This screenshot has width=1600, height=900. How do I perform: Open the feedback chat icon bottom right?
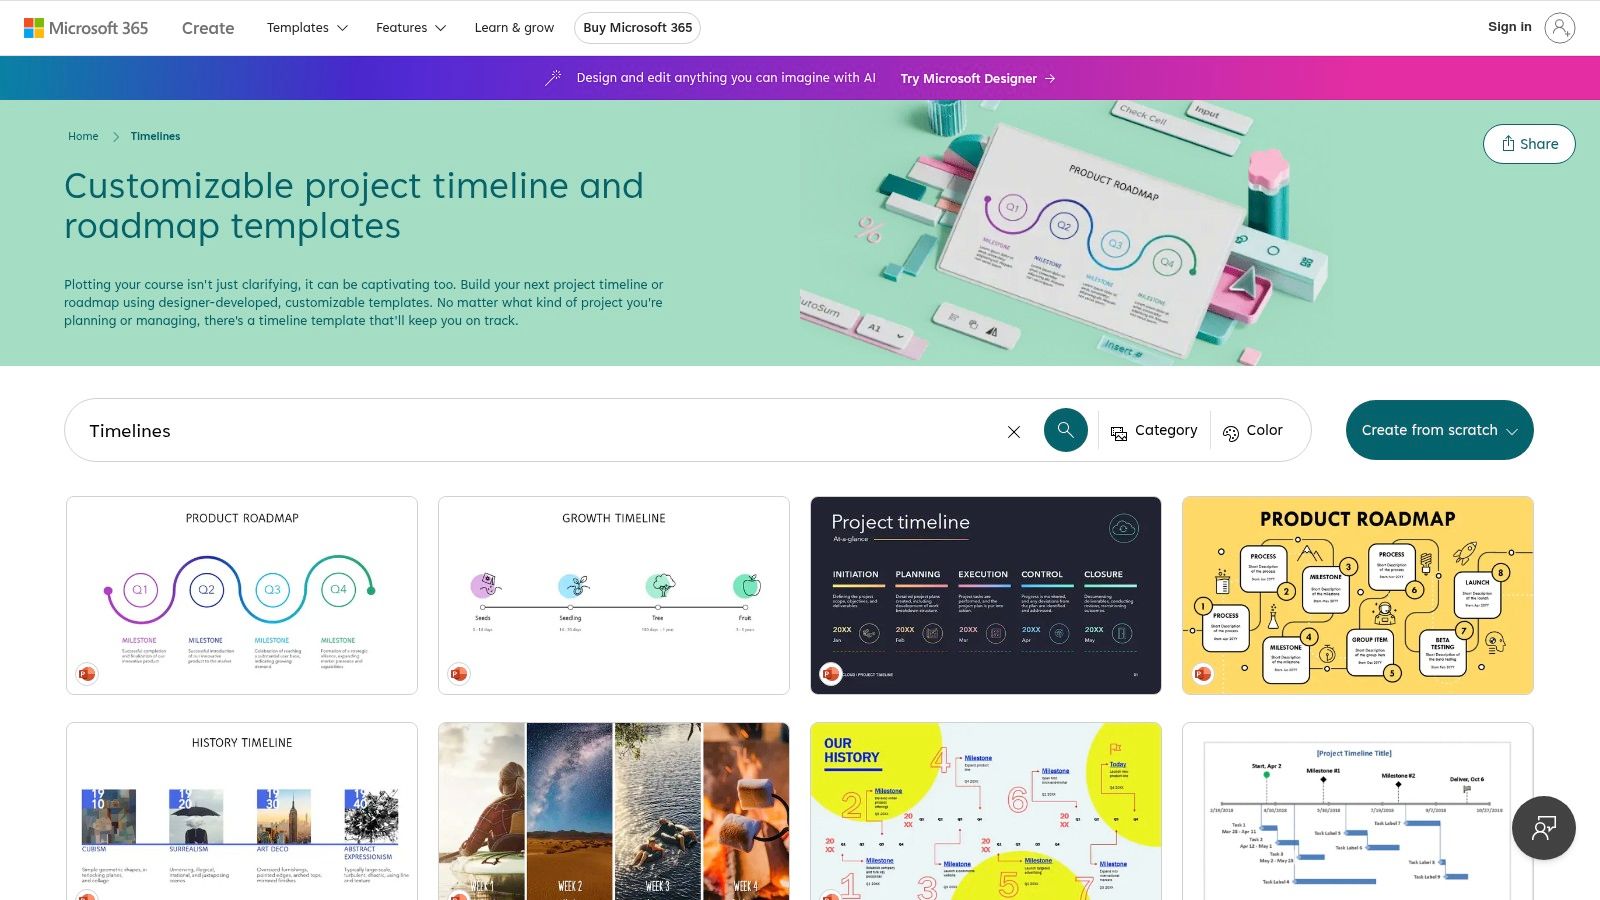tap(1543, 828)
